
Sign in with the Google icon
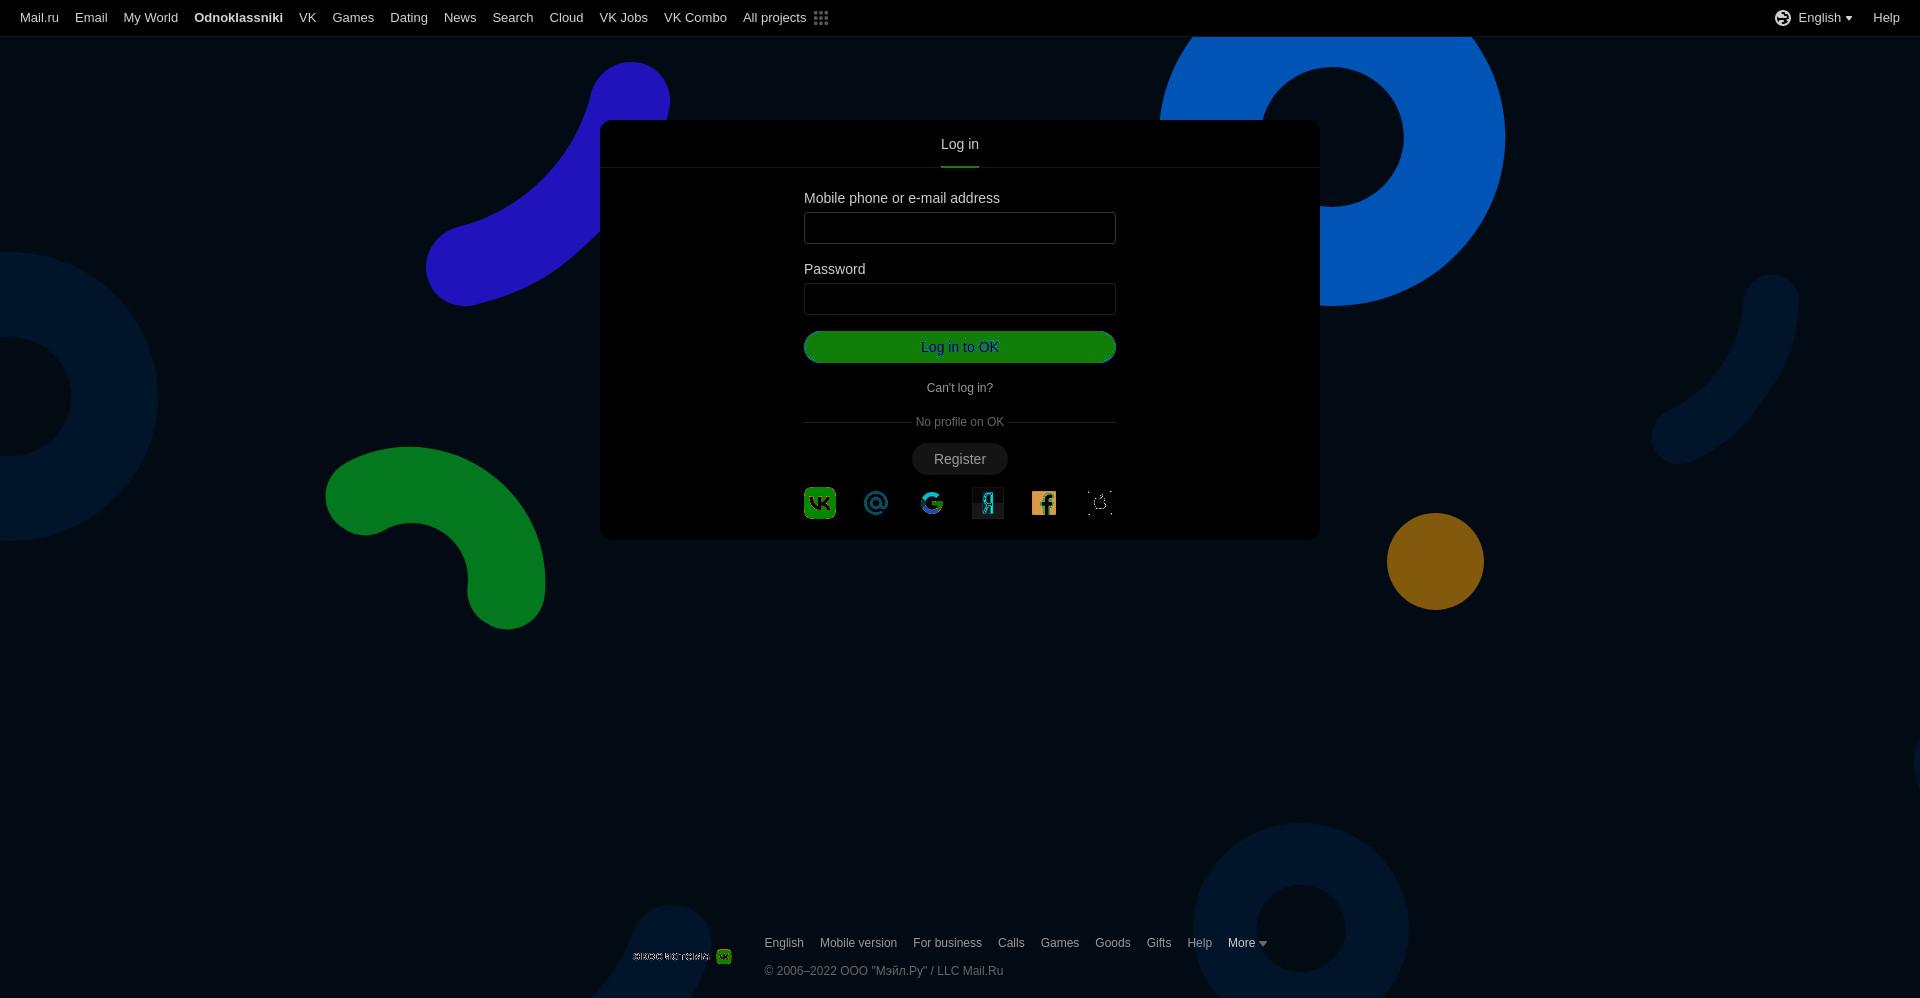pos(932,503)
